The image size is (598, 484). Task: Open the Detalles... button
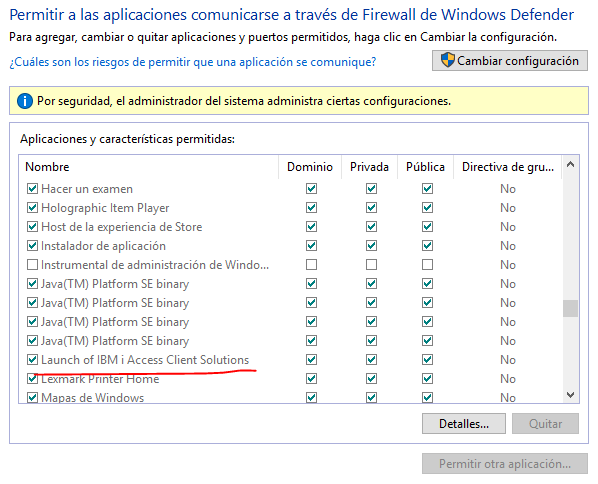(464, 424)
